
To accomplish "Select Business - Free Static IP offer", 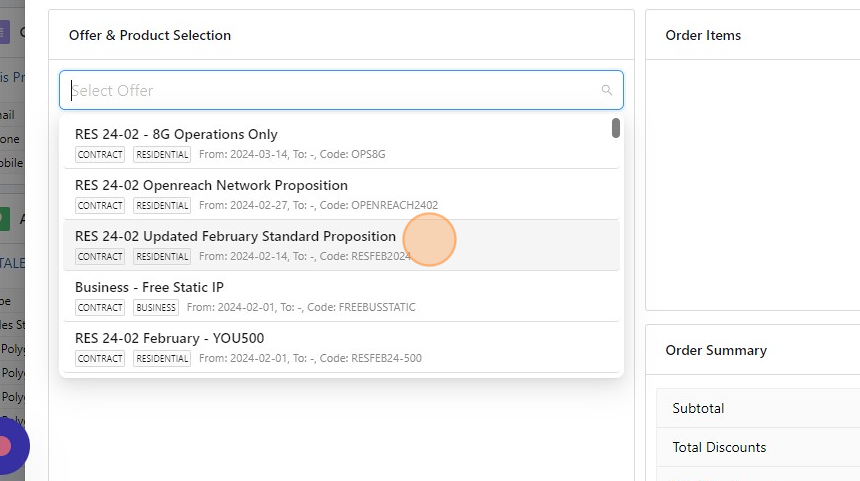I will [149, 287].
